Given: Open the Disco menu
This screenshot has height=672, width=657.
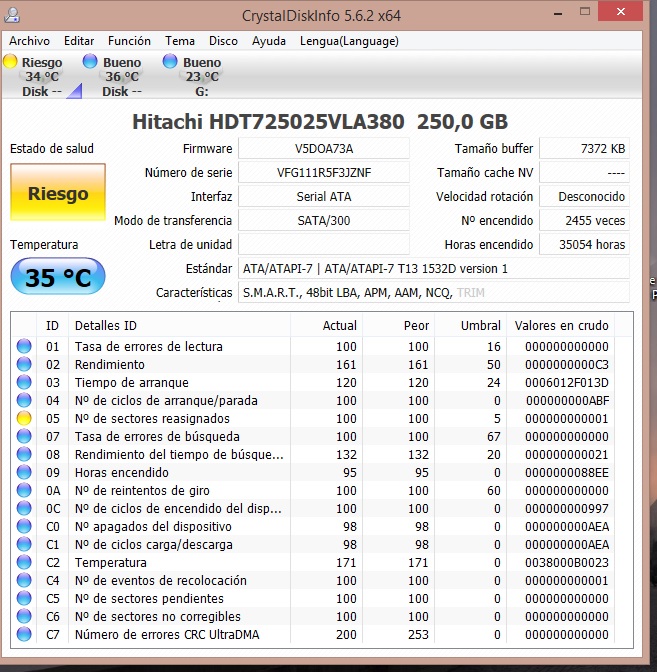Looking at the screenshot, I should (x=223, y=41).
